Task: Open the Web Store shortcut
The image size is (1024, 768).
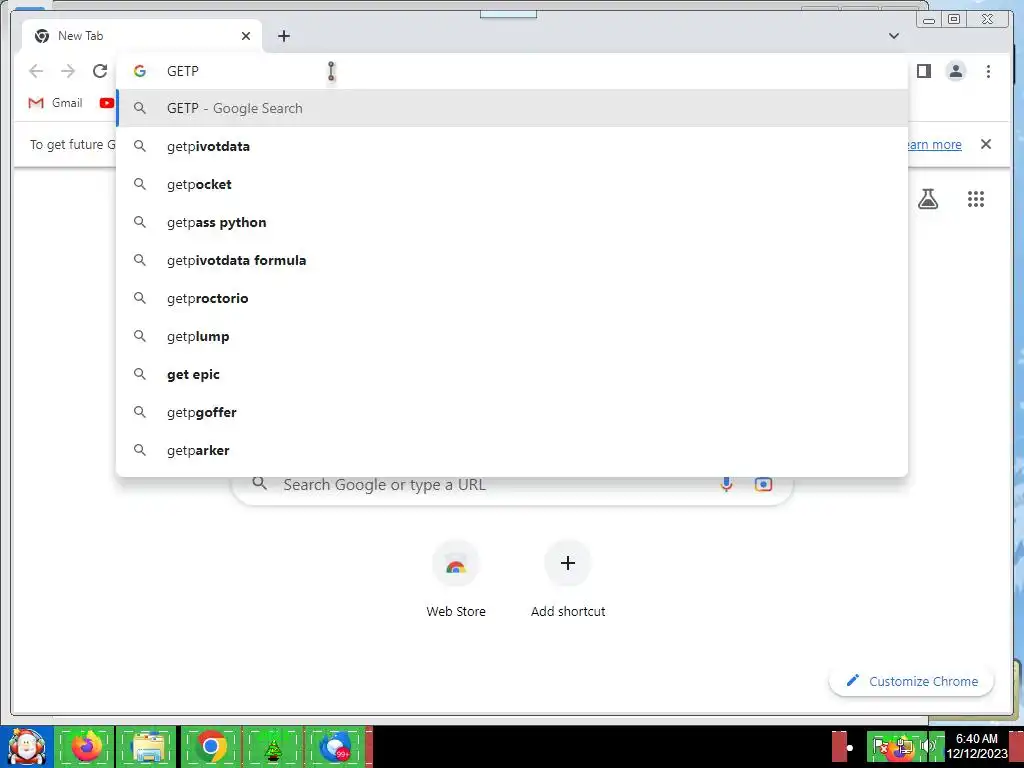Action: pyautogui.click(x=456, y=580)
